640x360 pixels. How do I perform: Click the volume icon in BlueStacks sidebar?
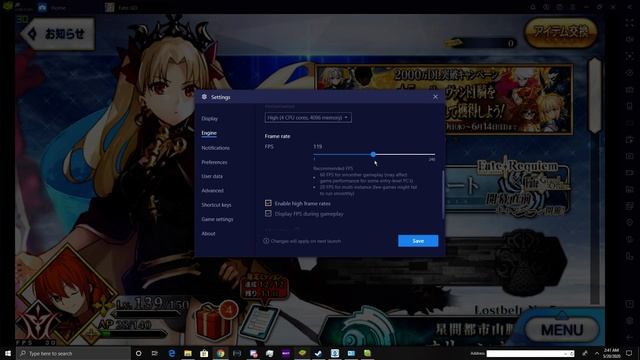click(x=629, y=39)
